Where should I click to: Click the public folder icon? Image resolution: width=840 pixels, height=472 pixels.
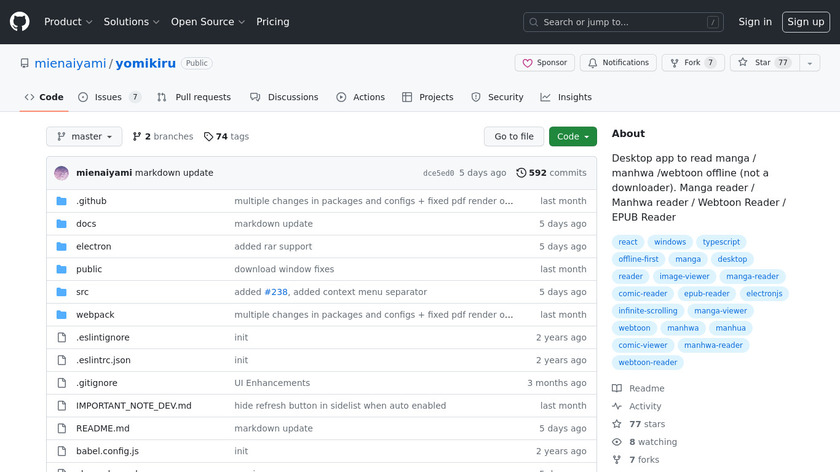(62, 269)
